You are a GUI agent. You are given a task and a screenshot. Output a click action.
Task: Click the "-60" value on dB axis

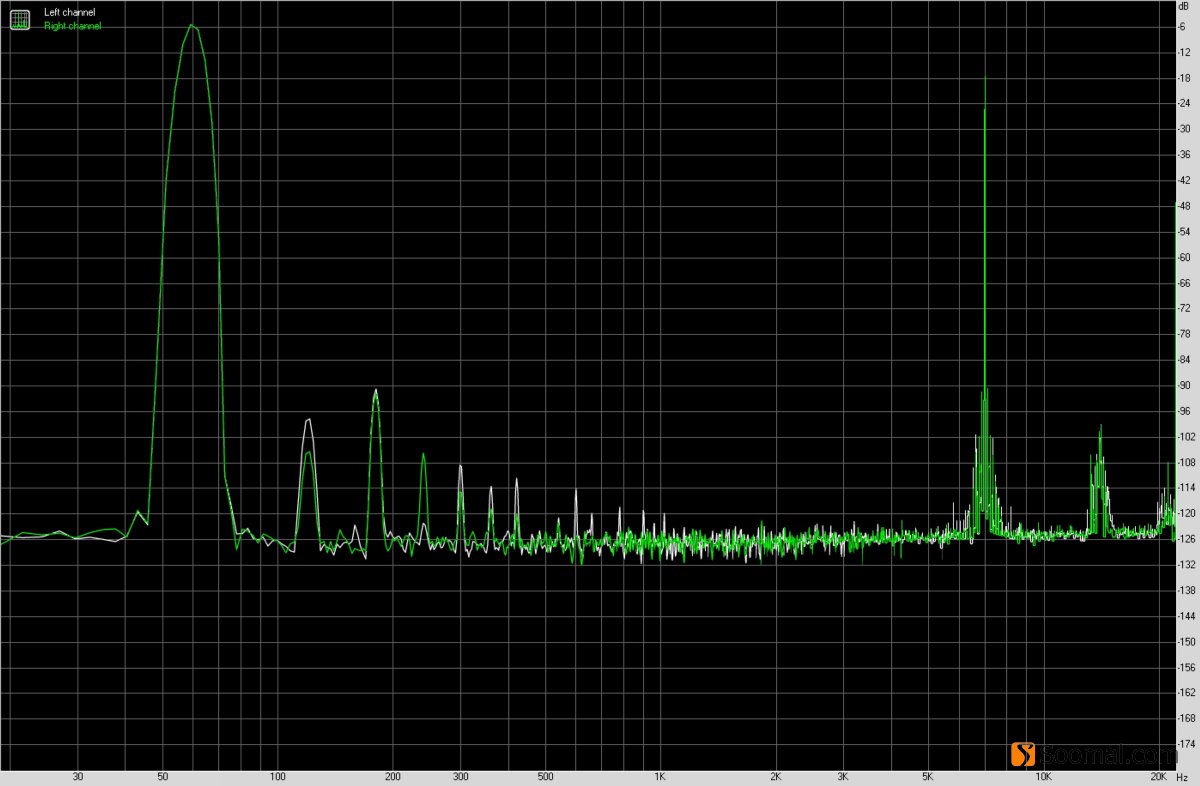(x=1185, y=257)
